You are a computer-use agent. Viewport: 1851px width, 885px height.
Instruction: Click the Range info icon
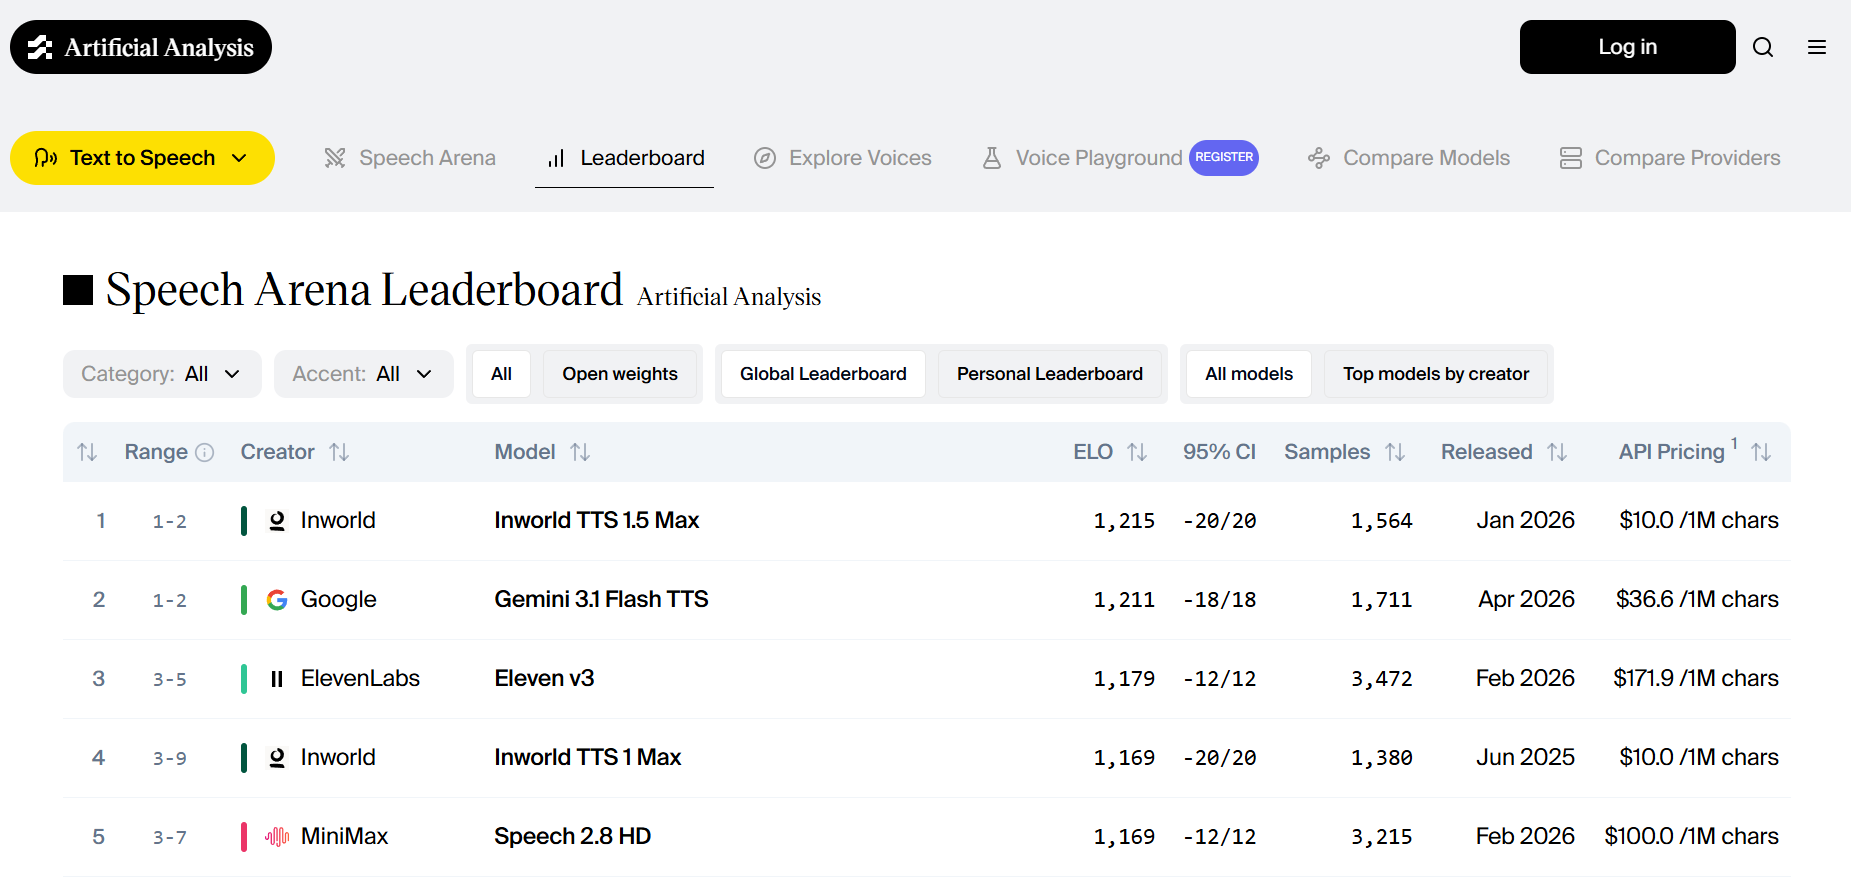click(205, 452)
